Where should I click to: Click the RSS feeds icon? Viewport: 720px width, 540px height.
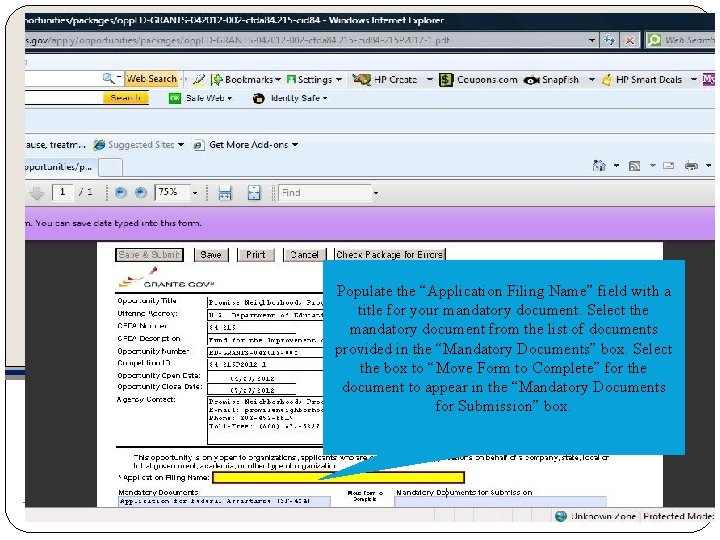point(634,166)
